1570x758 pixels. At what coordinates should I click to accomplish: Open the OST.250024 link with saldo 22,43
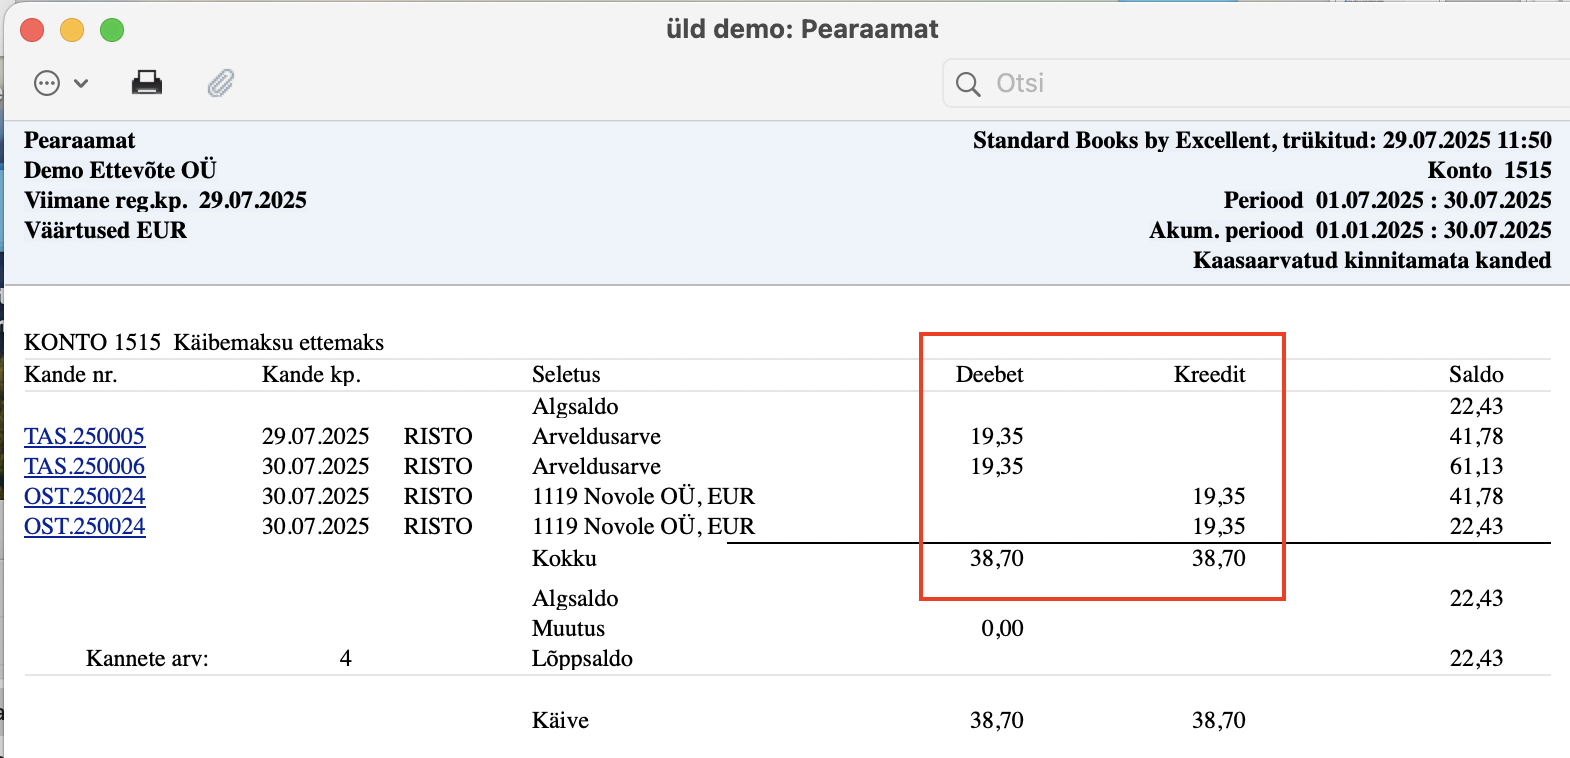[x=85, y=526]
